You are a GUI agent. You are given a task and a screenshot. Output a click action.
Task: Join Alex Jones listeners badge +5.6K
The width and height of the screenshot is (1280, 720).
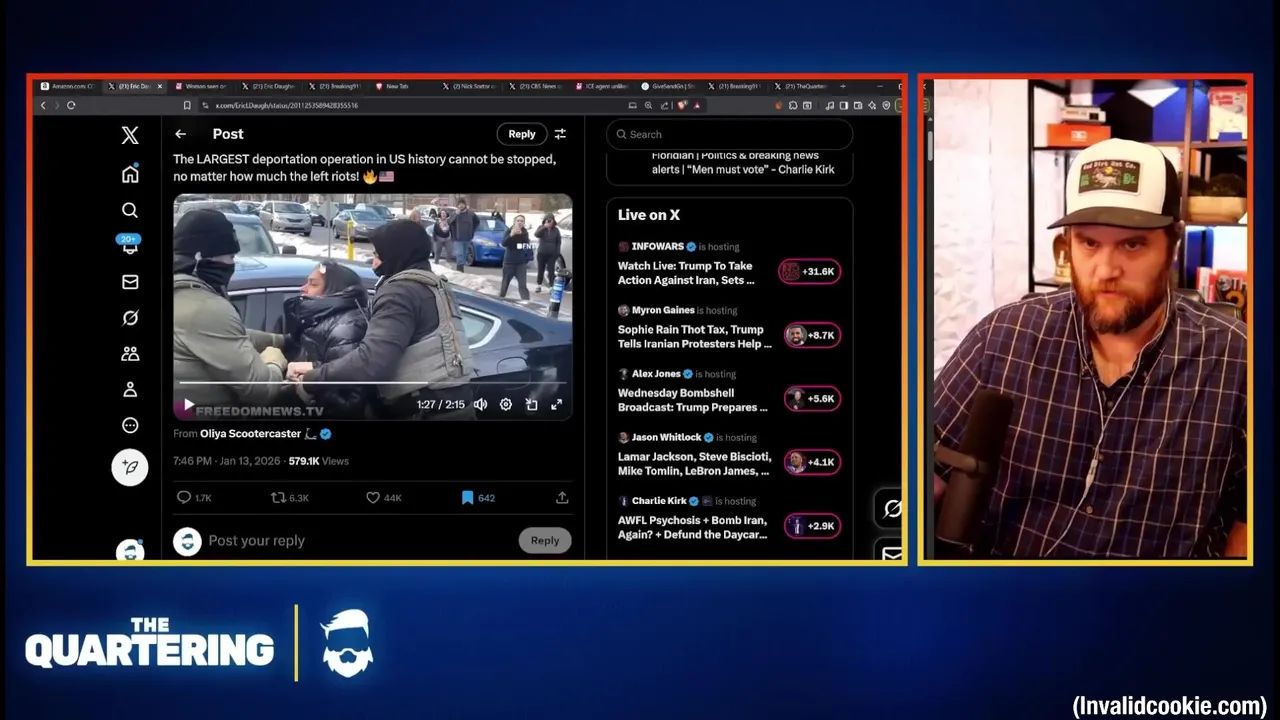[812, 399]
